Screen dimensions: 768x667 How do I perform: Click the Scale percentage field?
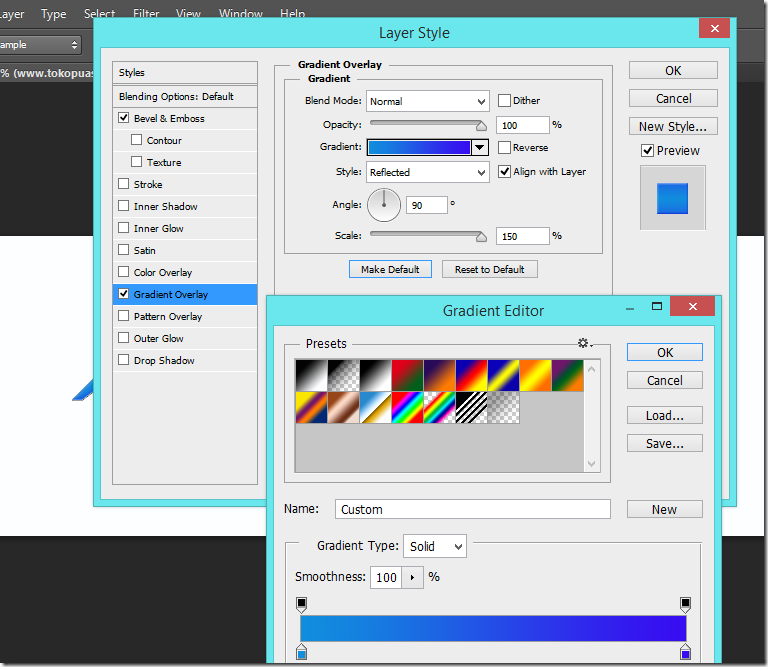point(523,236)
